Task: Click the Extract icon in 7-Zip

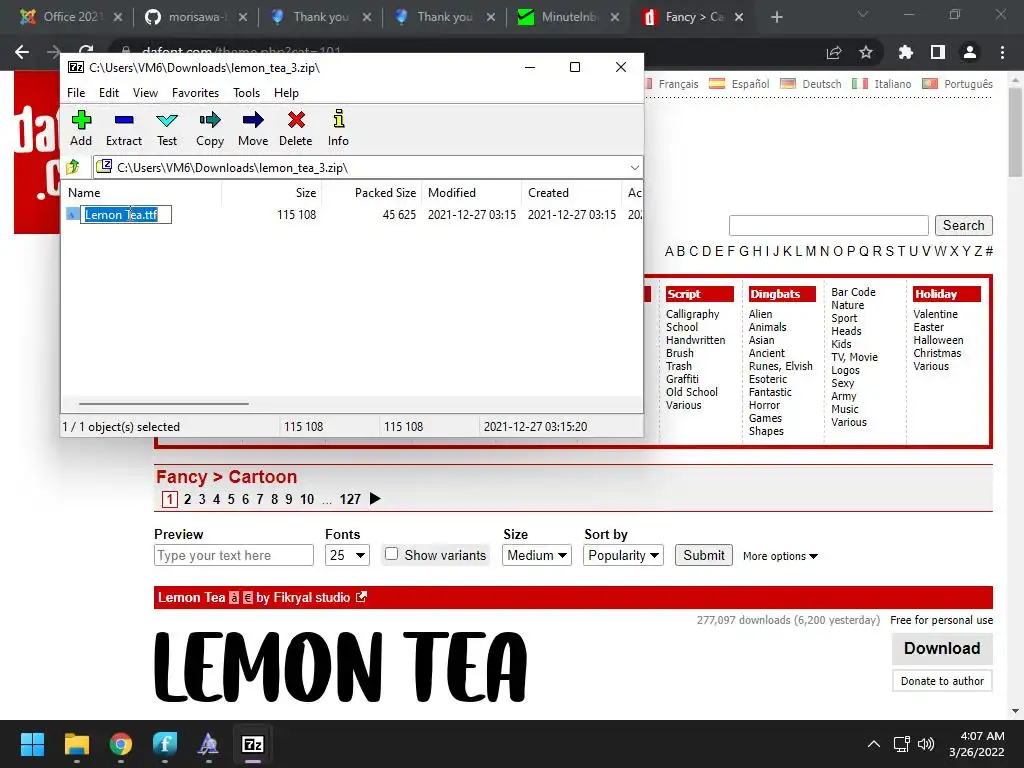Action: pyautogui.click(x=123, y=120)
